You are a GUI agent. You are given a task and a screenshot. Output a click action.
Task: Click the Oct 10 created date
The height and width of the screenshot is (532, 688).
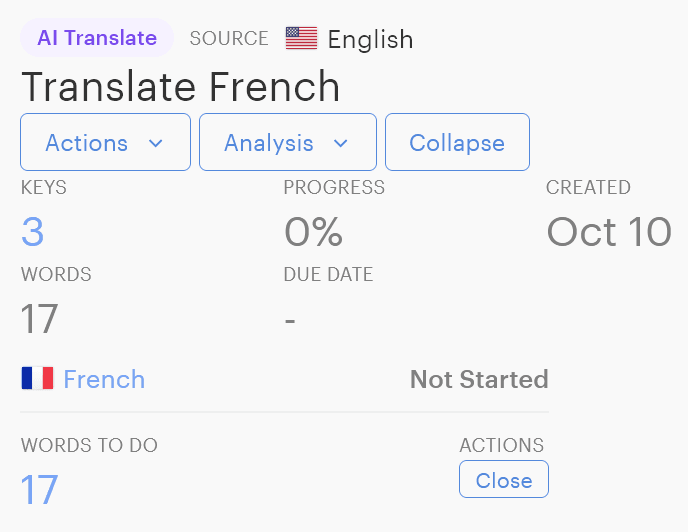tap(608, 232)
